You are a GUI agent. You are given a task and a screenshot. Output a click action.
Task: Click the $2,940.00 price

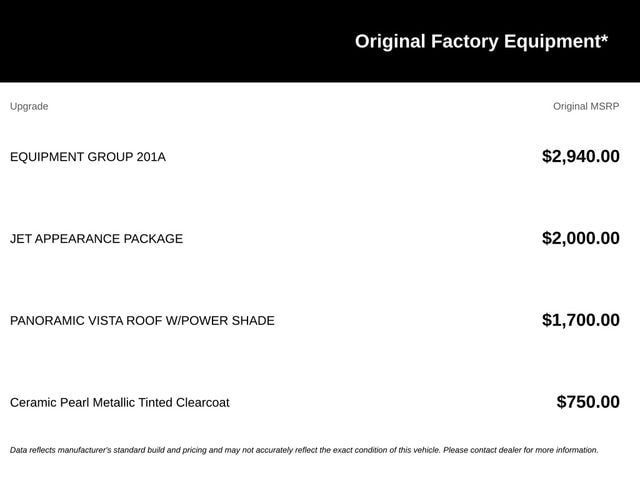pos(580,156)
